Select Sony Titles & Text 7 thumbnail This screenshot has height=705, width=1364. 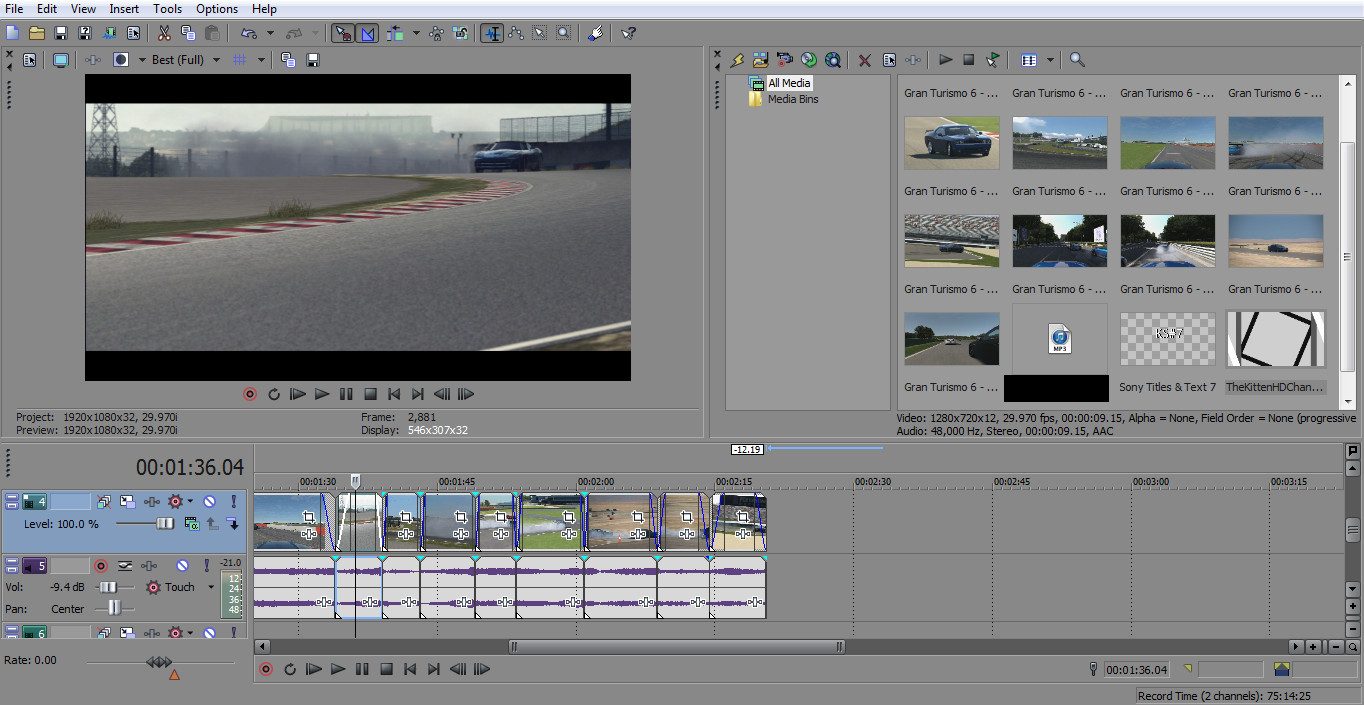coord(1167,339)
